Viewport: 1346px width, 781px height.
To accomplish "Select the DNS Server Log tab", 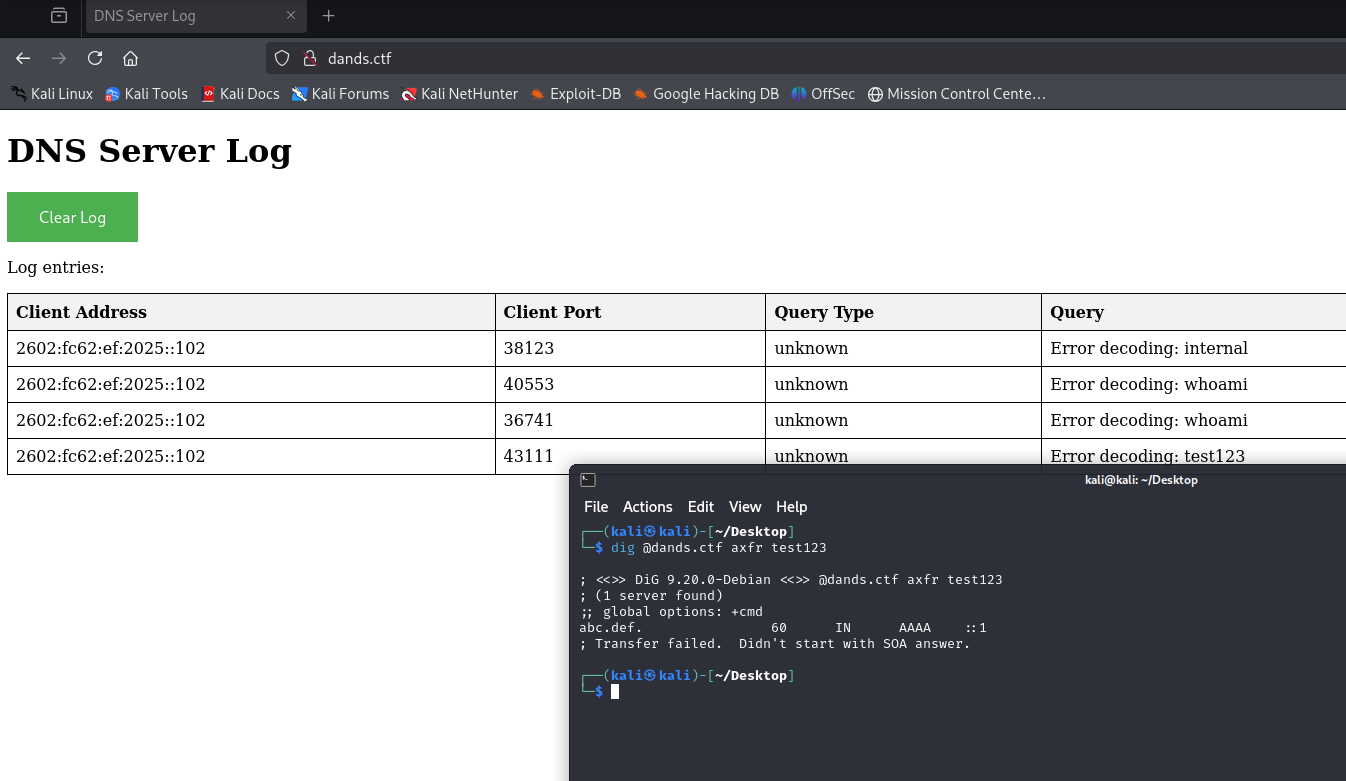I will [x=180, y=16].
